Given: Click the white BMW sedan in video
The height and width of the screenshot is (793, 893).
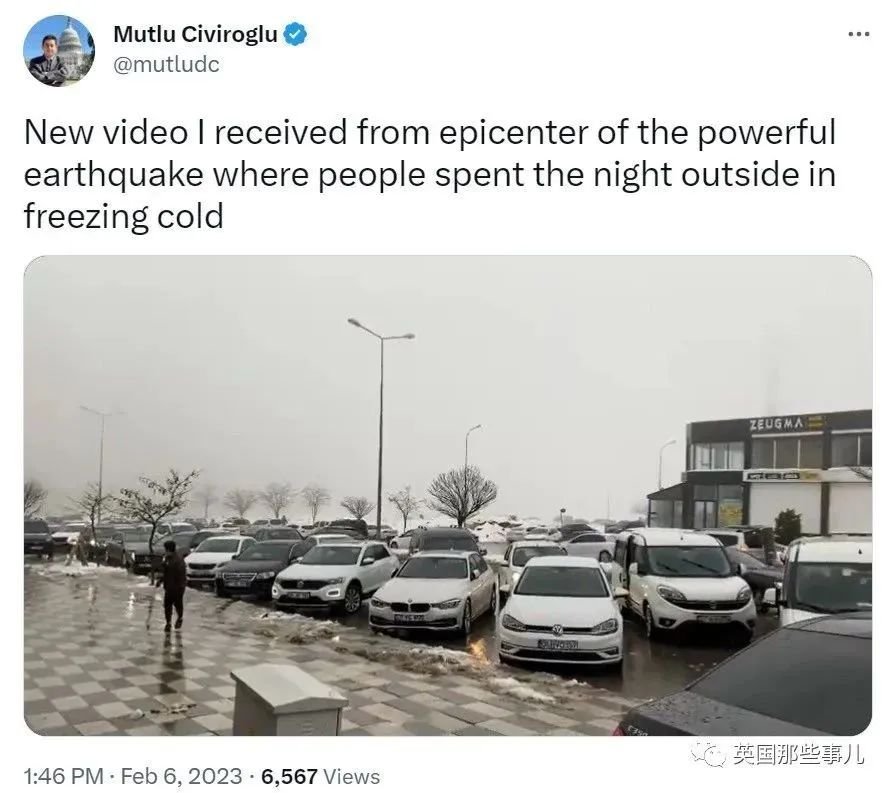Looking at the screenshot, I should tap(433, 592).
